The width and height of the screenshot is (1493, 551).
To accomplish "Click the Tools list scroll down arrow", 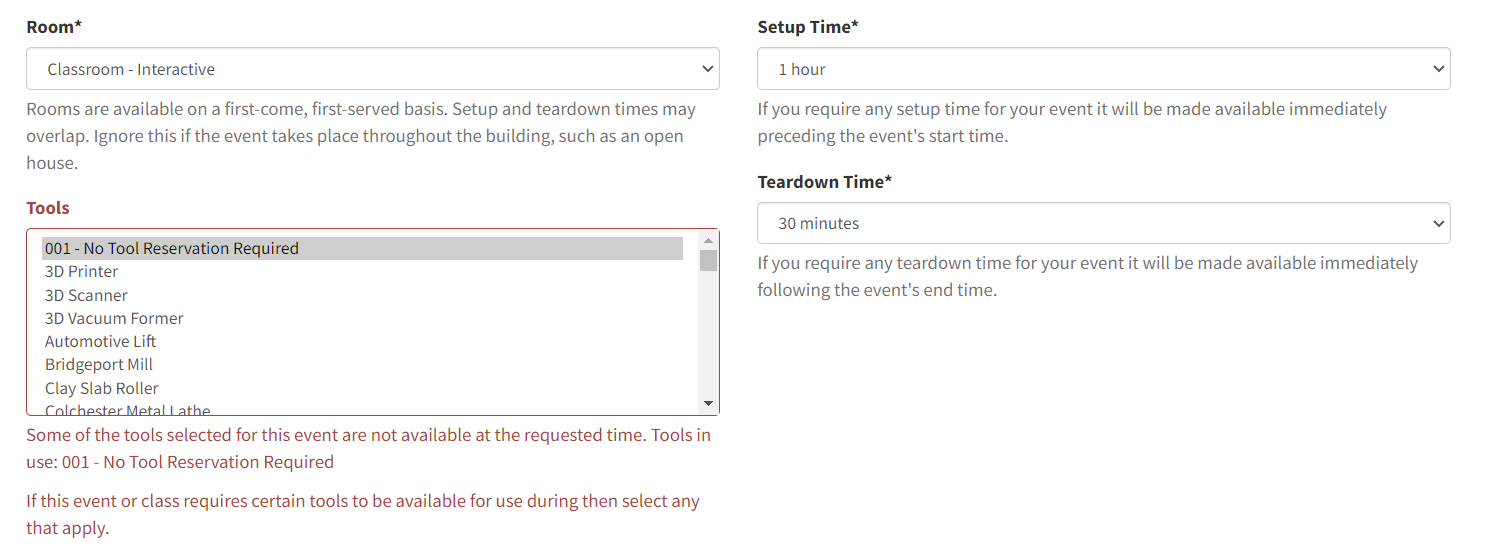I will [x=708, y=404].
